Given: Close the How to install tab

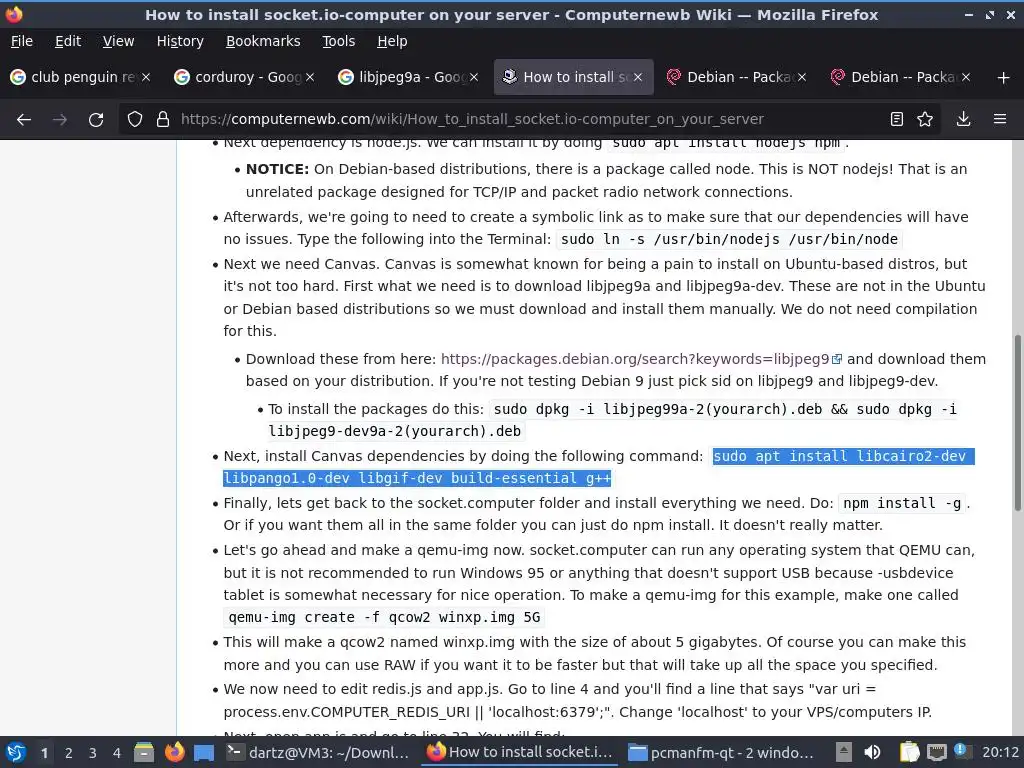Looking at the screenshot, I should 638,77.
